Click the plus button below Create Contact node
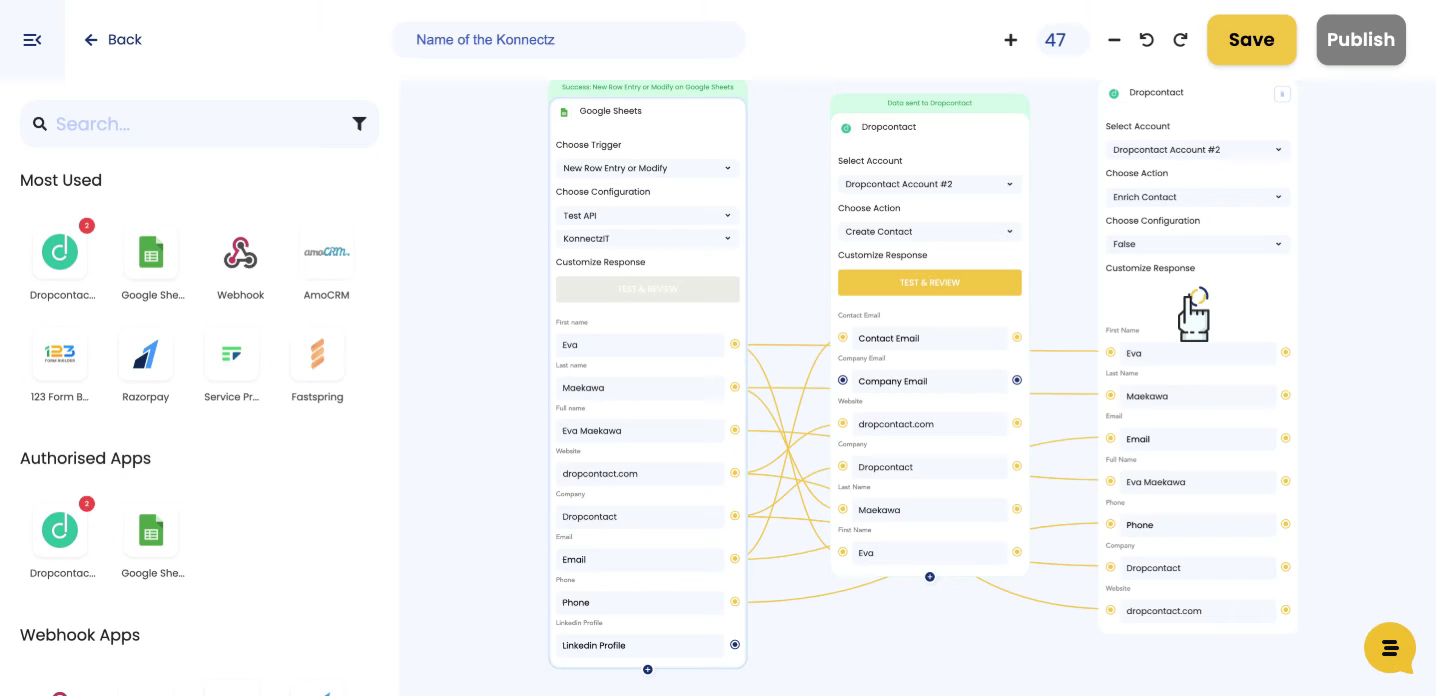The image size is (1436, 696). [x=930, y=577]
